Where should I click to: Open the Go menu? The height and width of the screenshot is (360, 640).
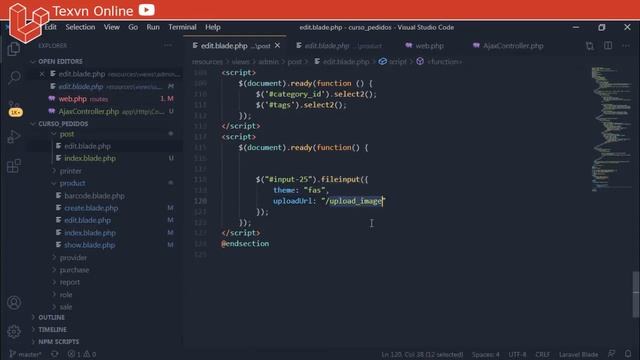click(133, 27)
